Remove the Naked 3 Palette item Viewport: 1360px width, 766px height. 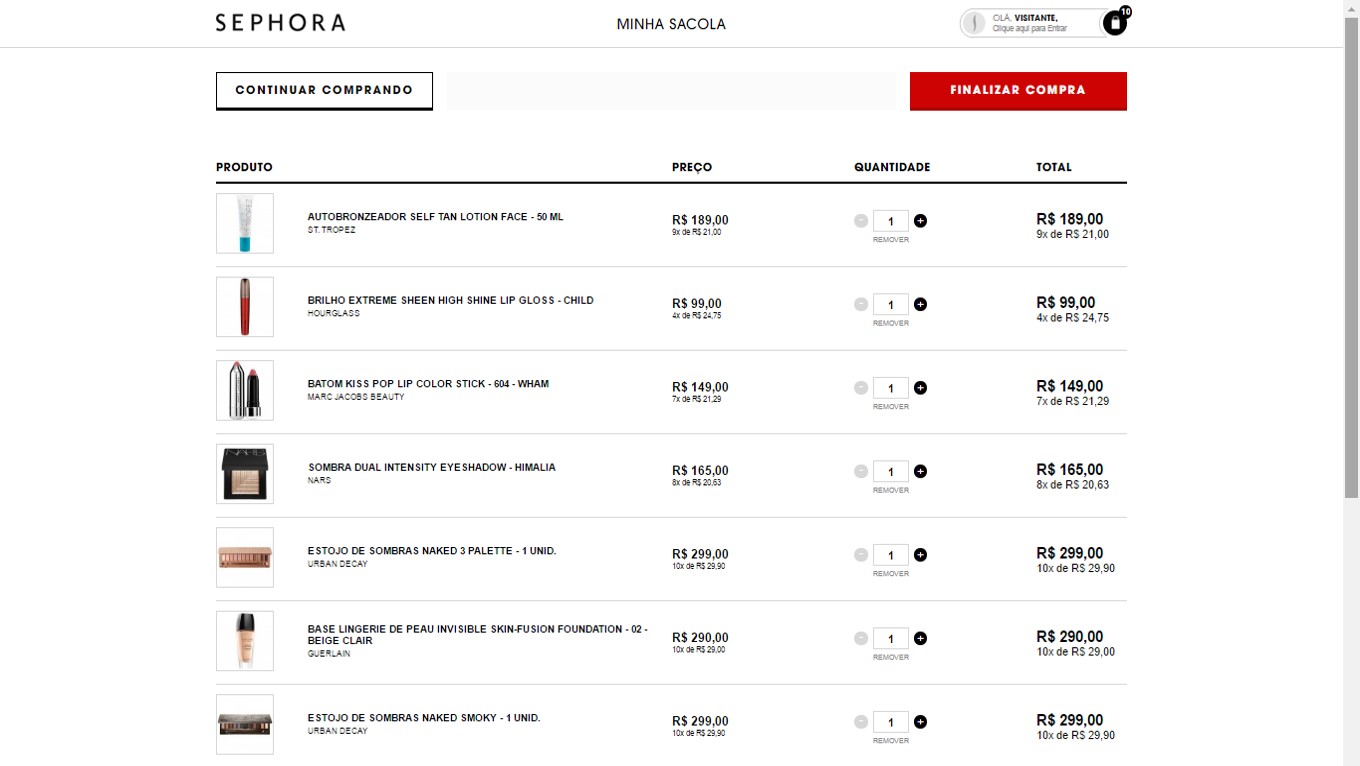tap(891, 574)
